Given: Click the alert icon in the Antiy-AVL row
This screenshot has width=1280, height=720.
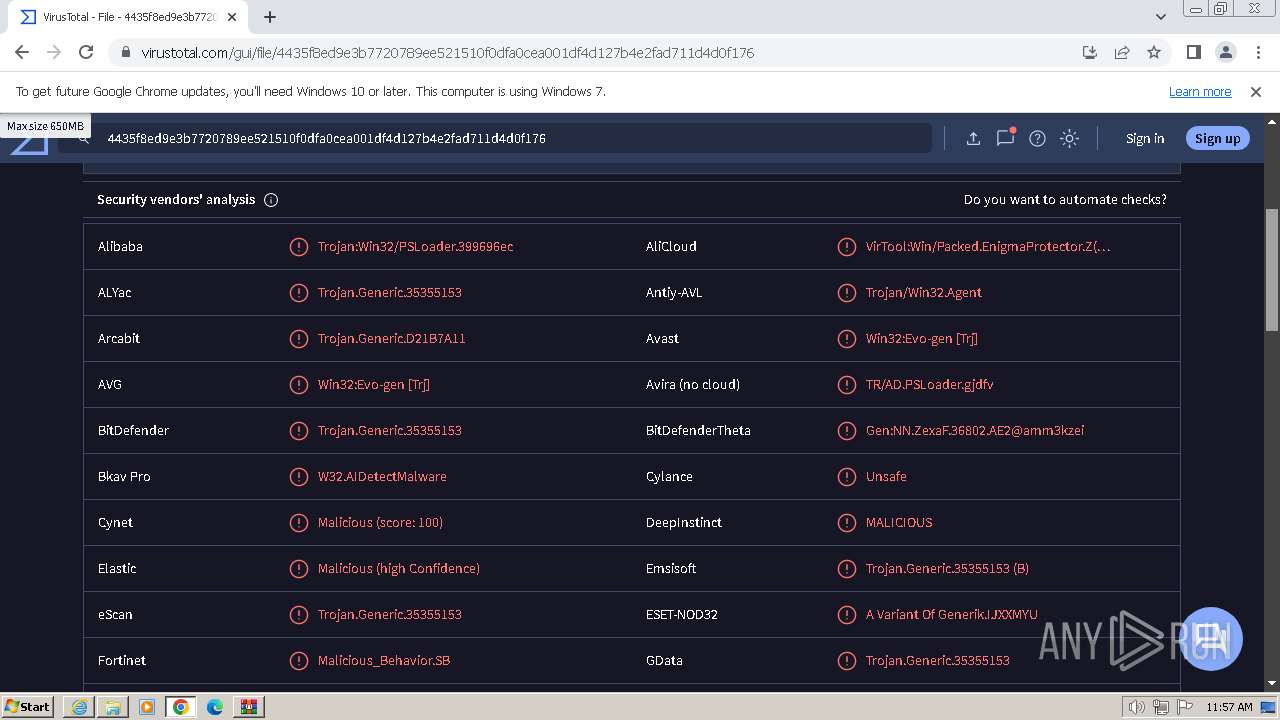Looking at the screenshot, I should coord(846,292).
